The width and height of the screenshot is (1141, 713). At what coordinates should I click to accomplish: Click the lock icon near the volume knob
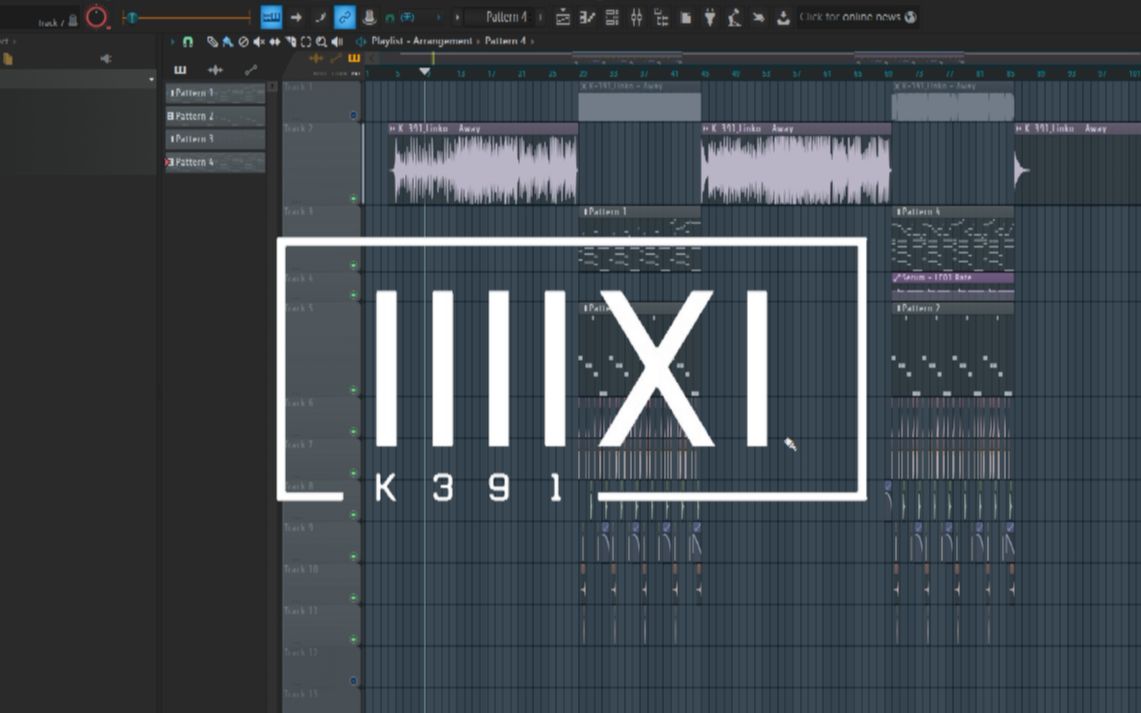[x=73, y=21]
